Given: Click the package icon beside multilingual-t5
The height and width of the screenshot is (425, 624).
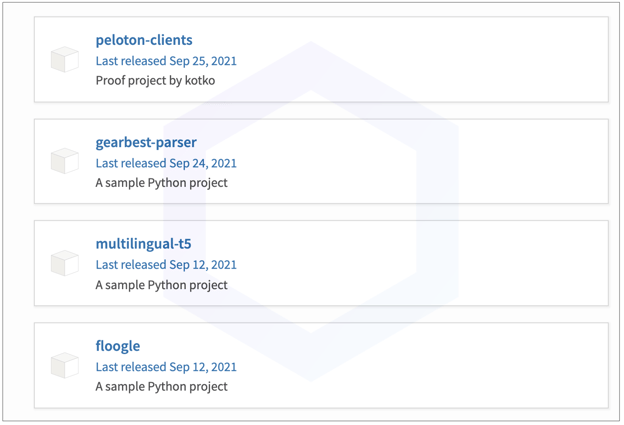Looking at the screenshot, I should pos(65,264).
